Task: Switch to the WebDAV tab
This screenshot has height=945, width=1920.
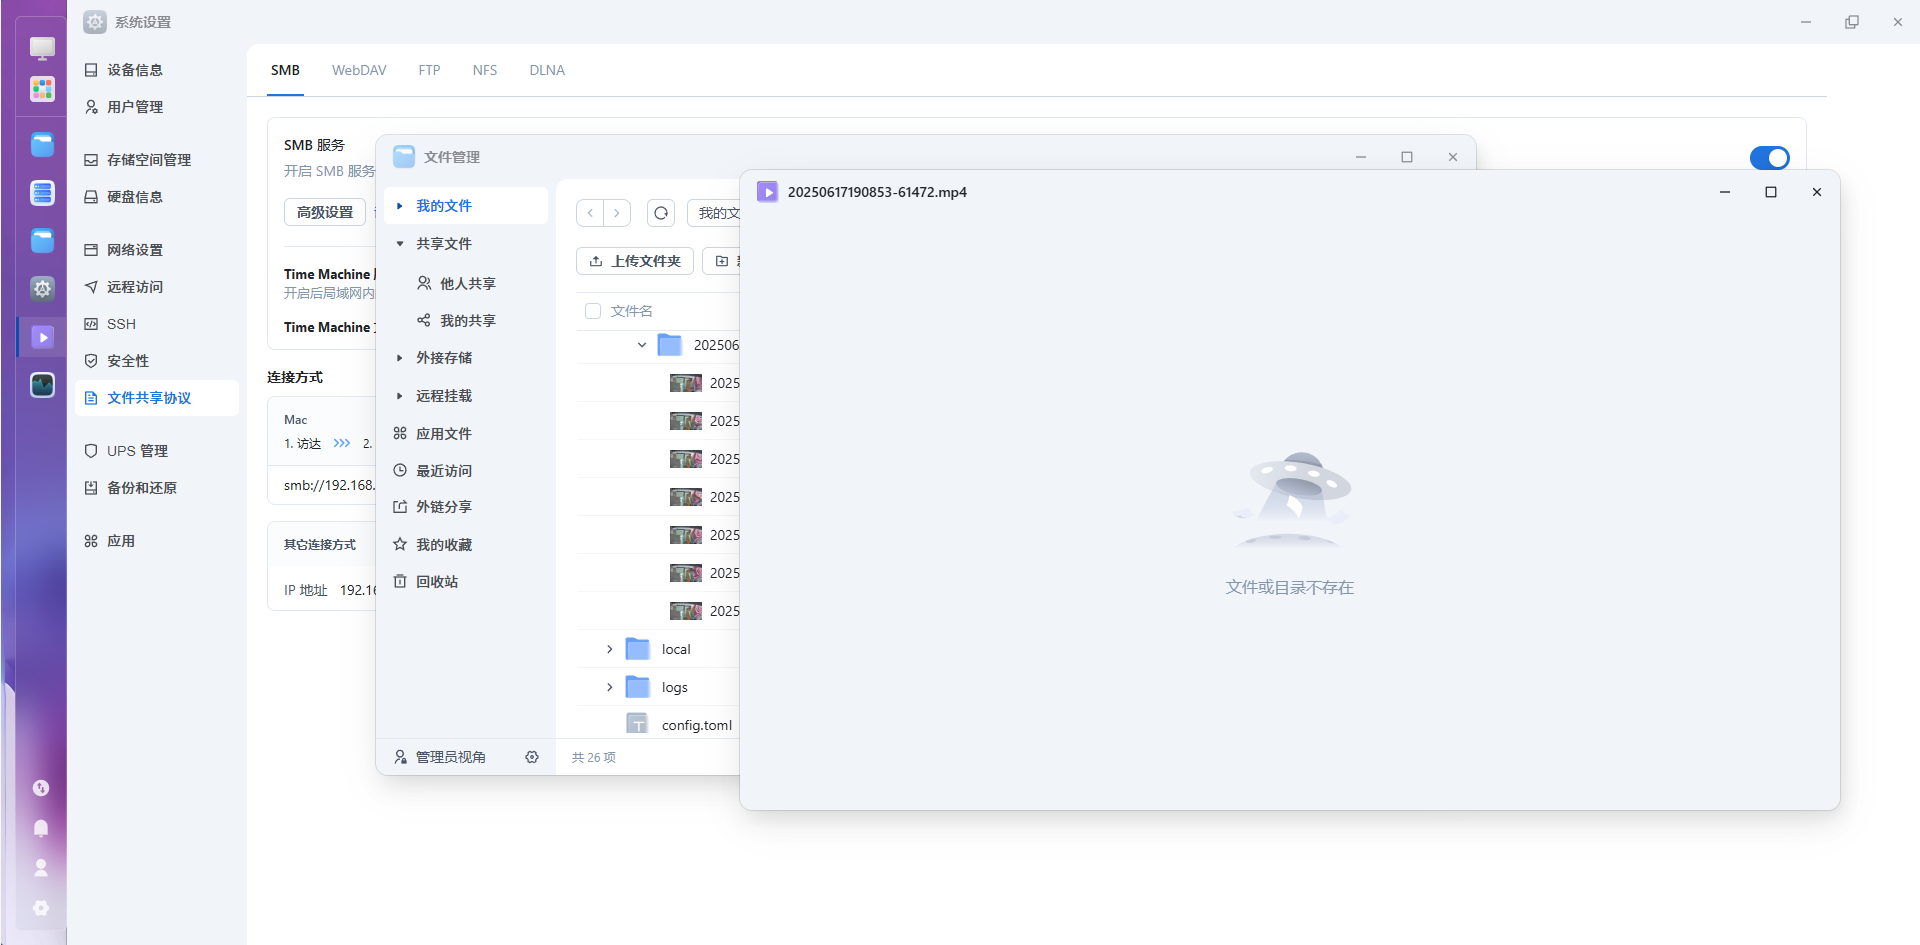Action: tap(359, 70)
